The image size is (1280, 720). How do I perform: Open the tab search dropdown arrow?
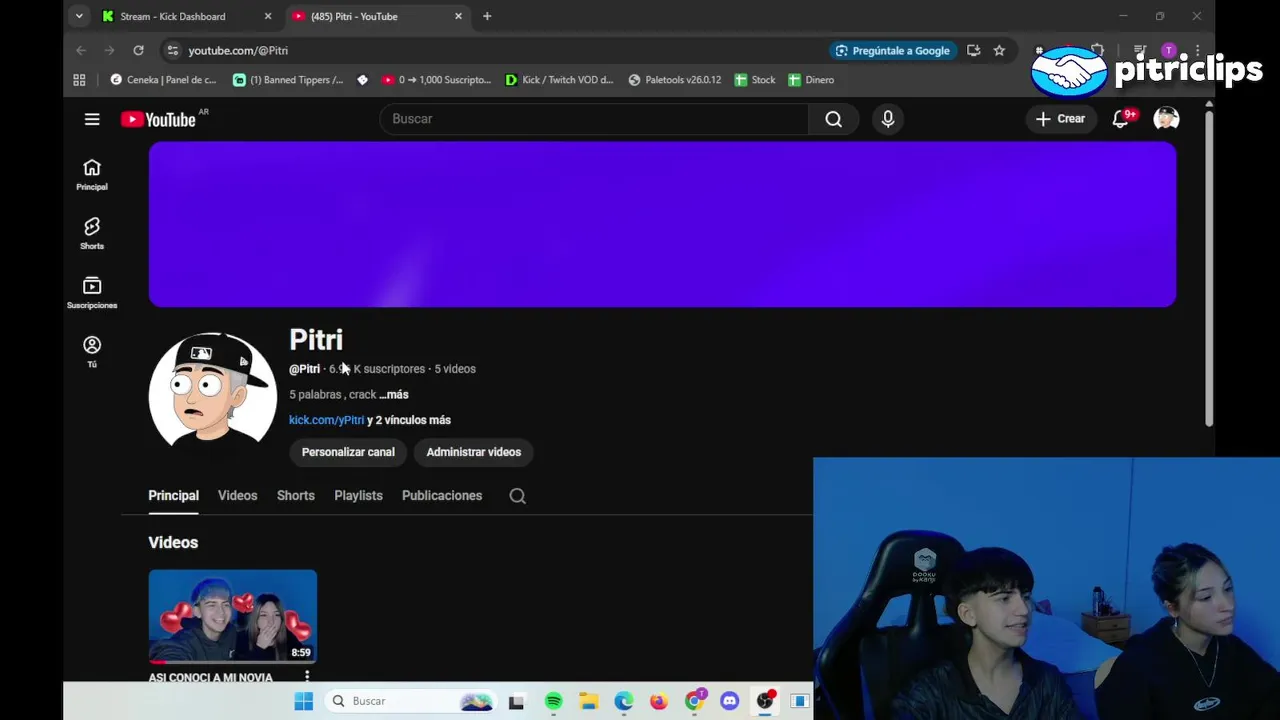[79, 16]
